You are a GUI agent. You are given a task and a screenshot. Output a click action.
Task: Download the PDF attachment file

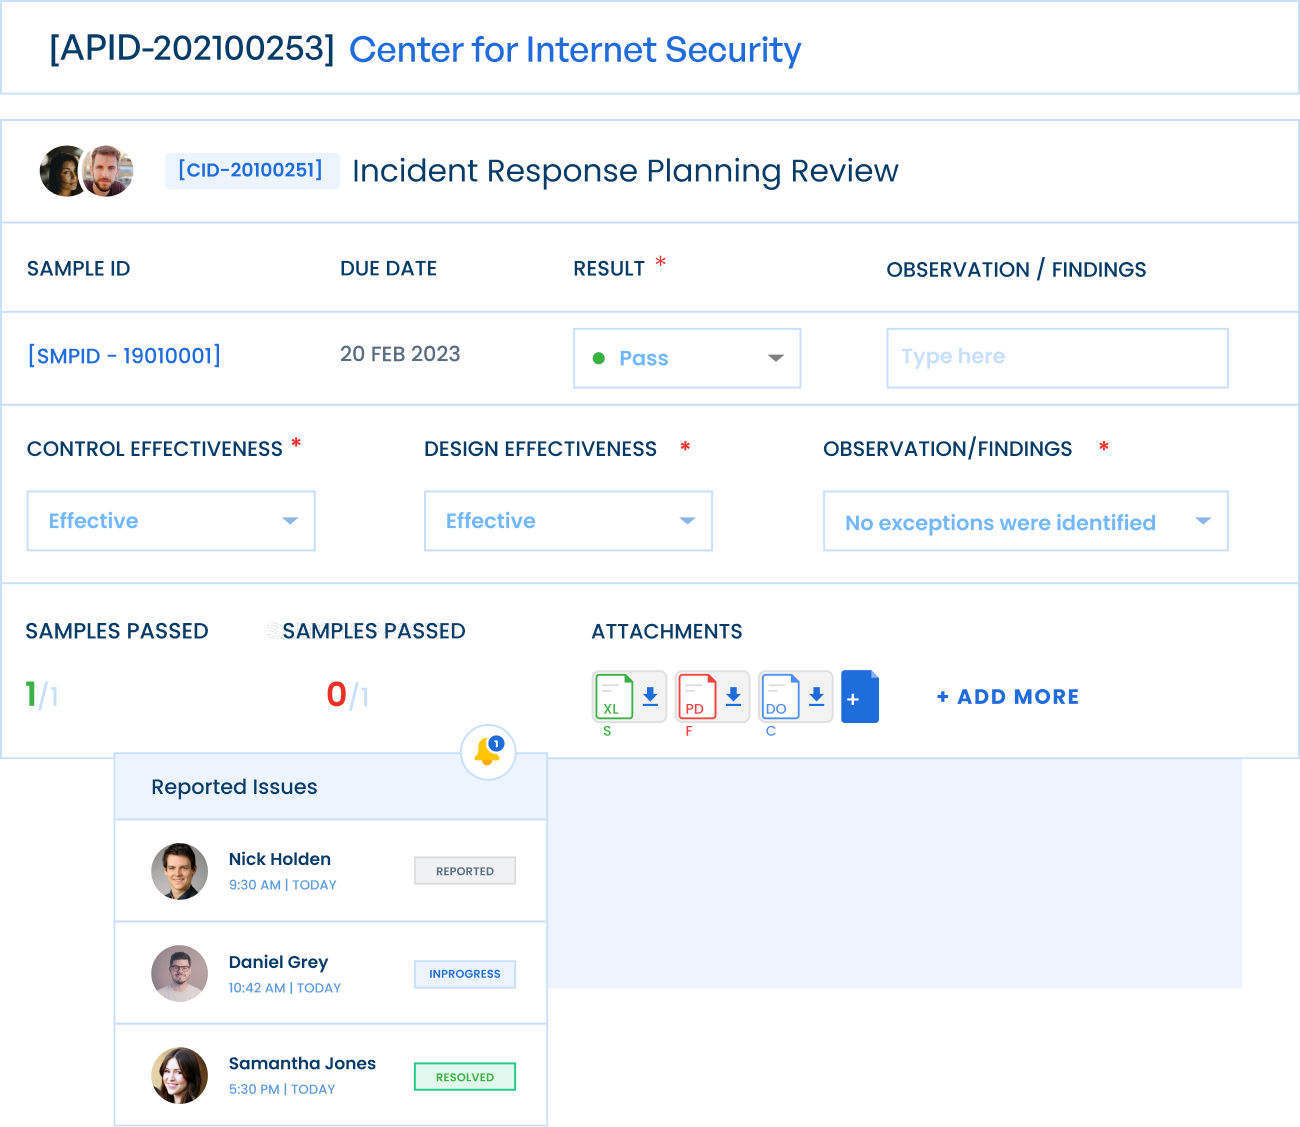point(733,696)
